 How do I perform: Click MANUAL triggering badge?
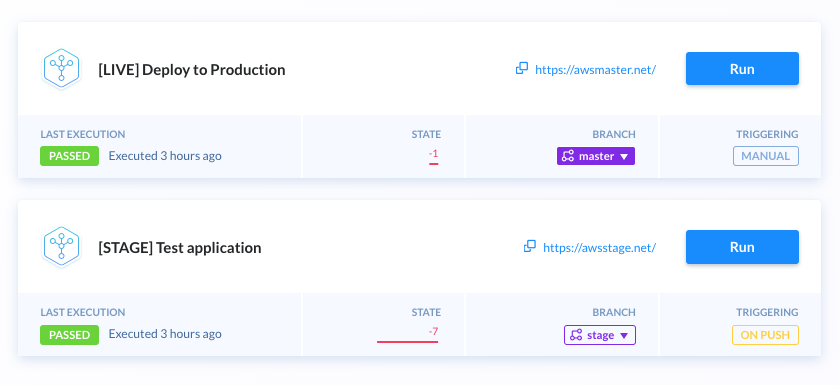click(766, 156)
